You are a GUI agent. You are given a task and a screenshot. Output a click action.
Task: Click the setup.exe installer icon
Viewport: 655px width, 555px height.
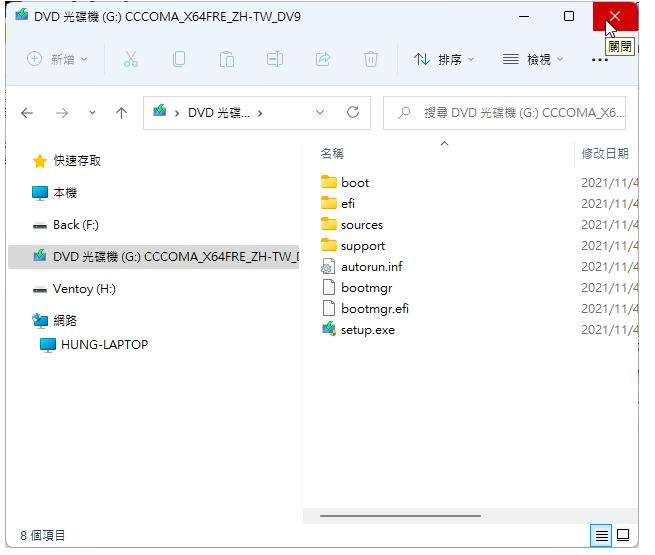pos(329,329)
